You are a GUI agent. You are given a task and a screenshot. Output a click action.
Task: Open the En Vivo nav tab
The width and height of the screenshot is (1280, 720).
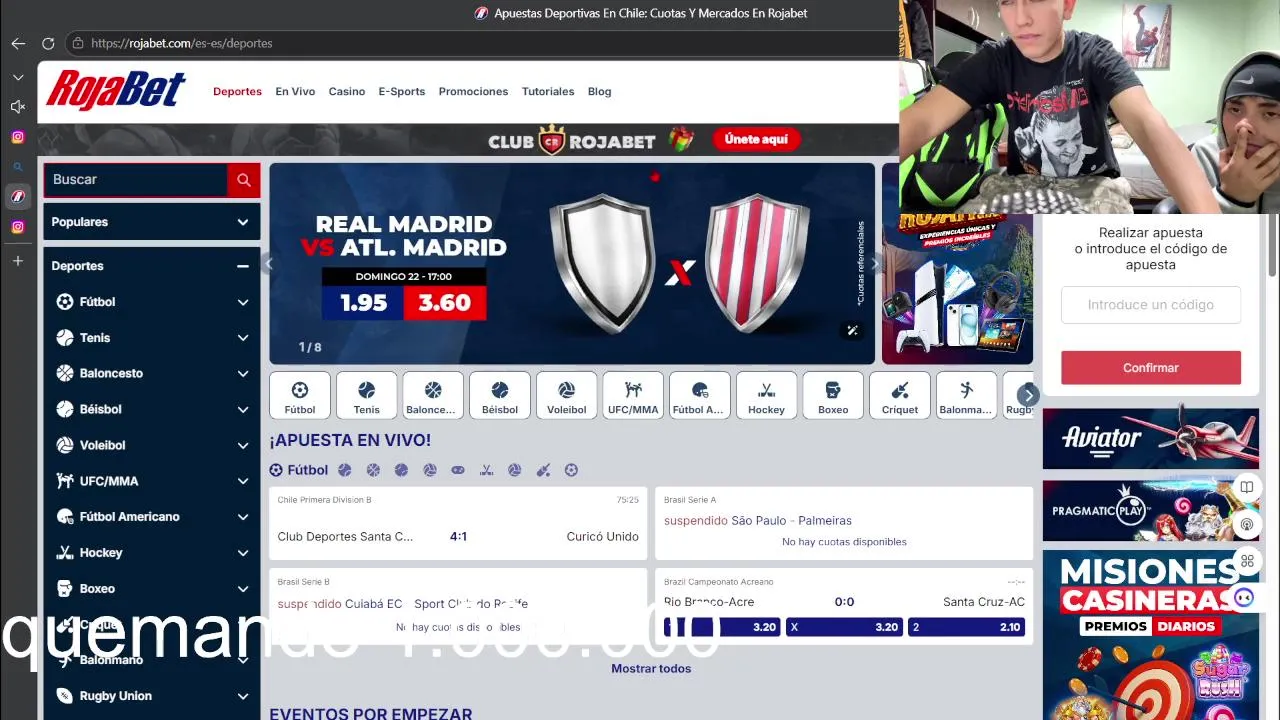click(295, 91)
